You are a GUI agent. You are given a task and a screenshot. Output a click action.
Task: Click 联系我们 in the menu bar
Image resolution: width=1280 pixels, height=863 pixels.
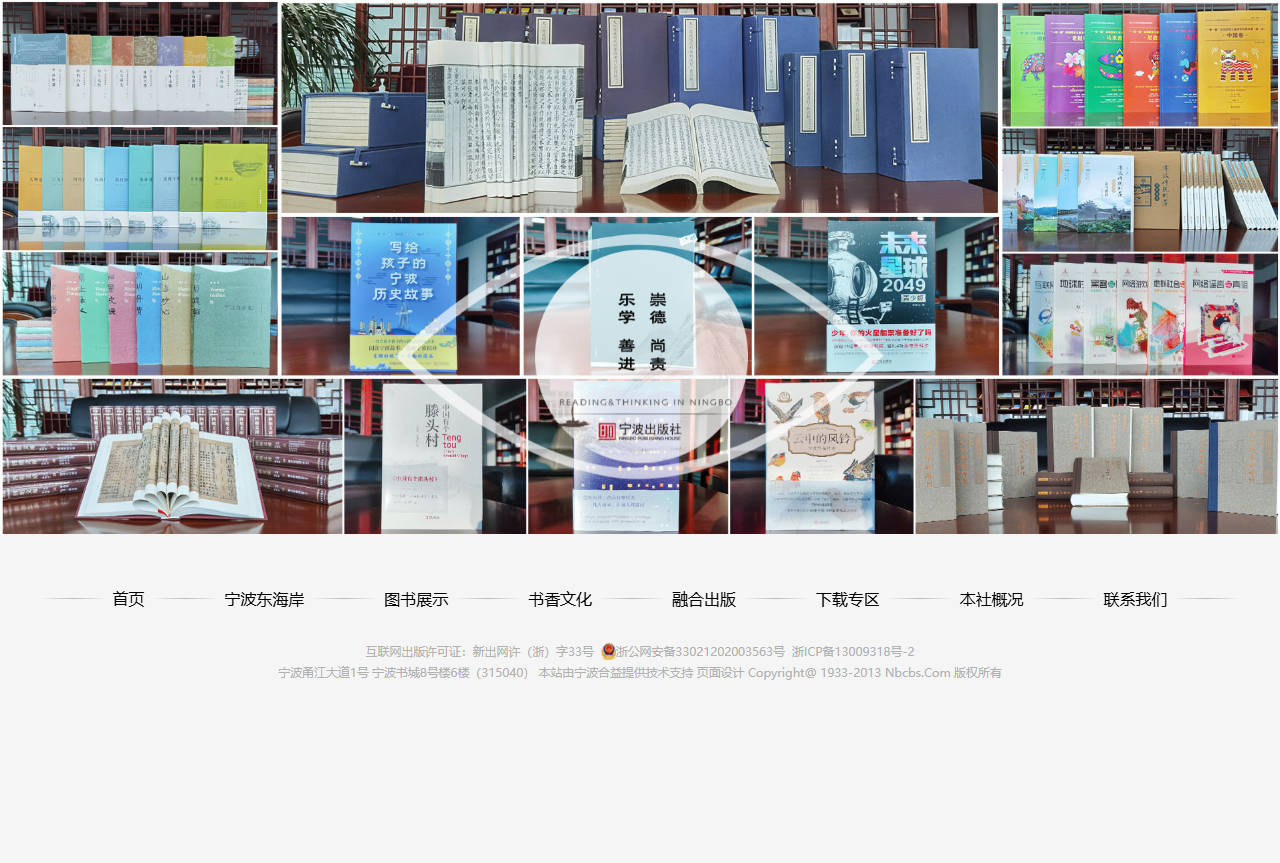pyautogui.click(x=1134, y=599)
